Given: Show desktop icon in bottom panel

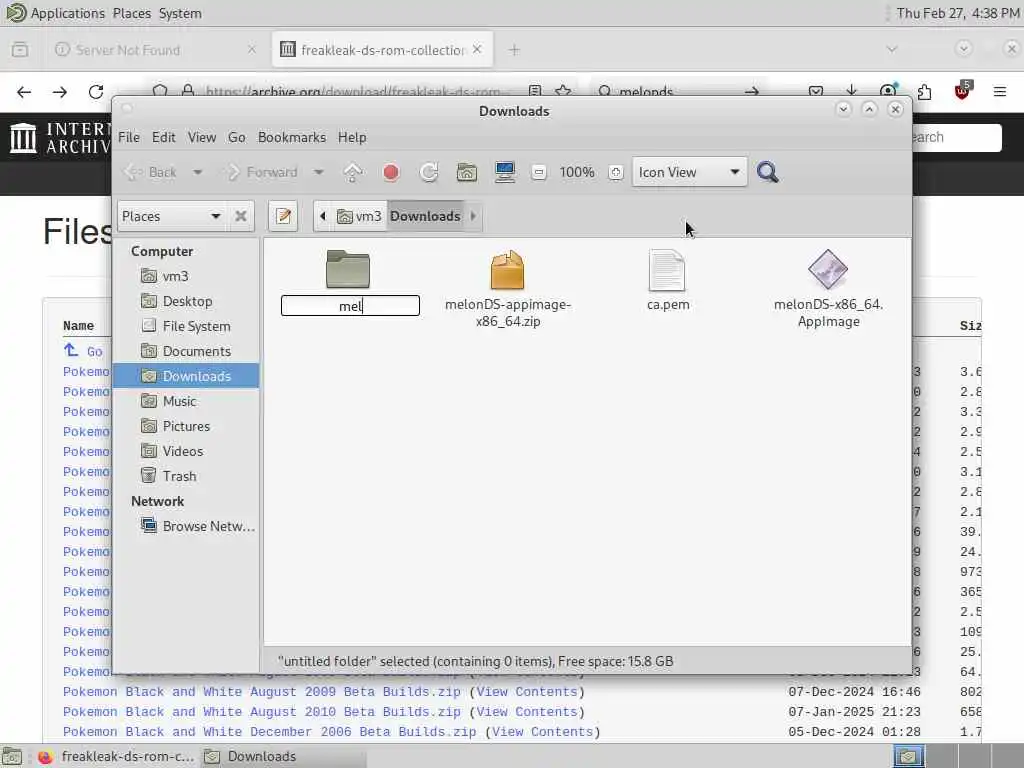Looking at the screenshot, I should (x=12, y=756).
